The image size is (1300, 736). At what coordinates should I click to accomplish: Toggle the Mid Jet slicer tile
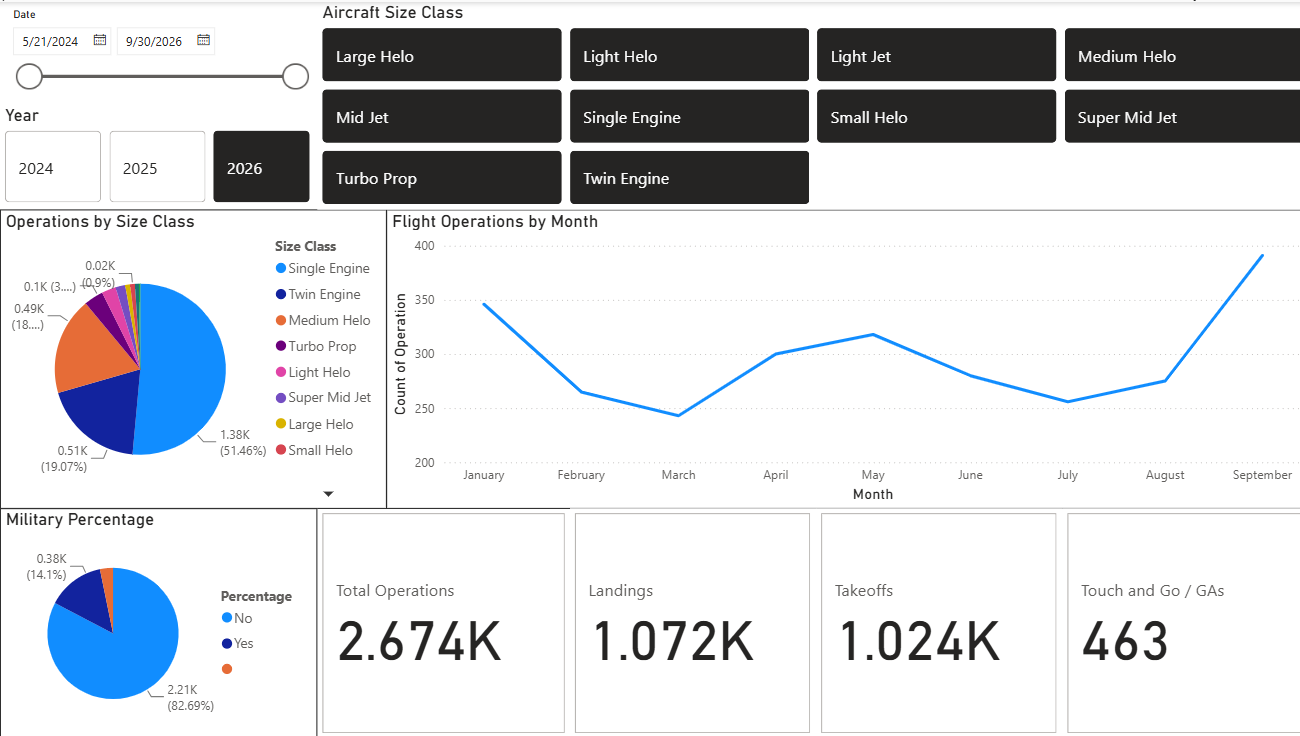coord(442,116)
